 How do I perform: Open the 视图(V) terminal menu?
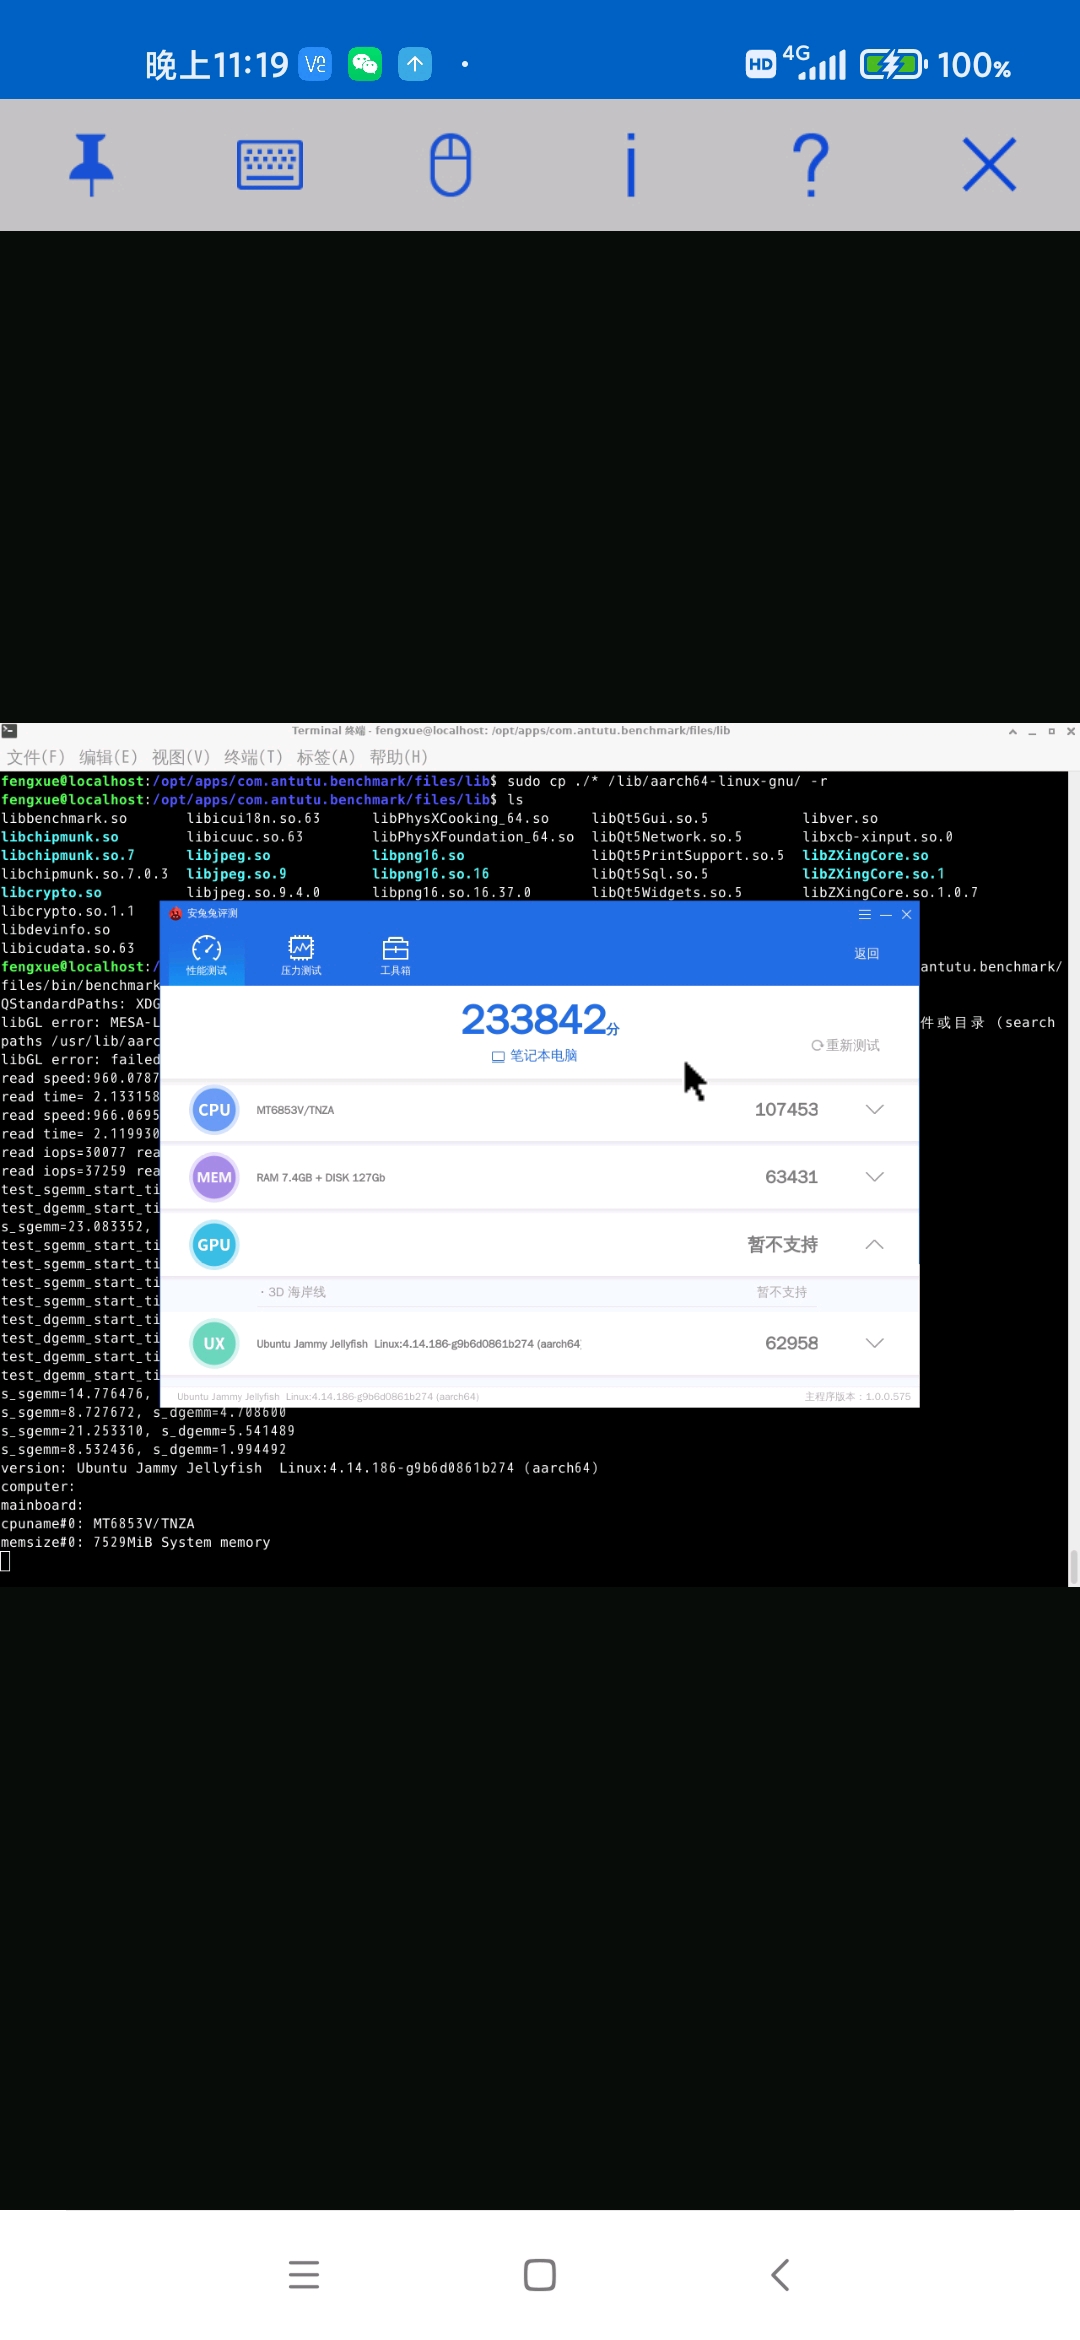coord(181,757)
